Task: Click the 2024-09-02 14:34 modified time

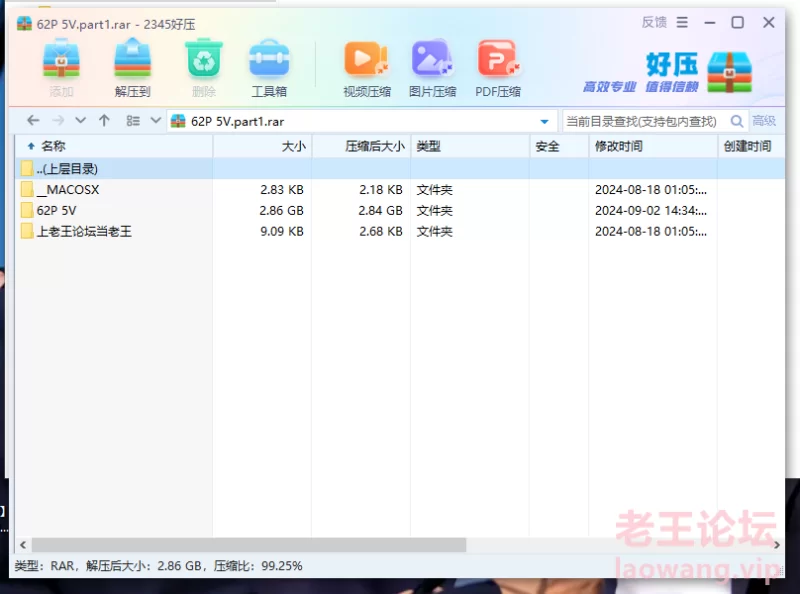Action: (651, 210)
